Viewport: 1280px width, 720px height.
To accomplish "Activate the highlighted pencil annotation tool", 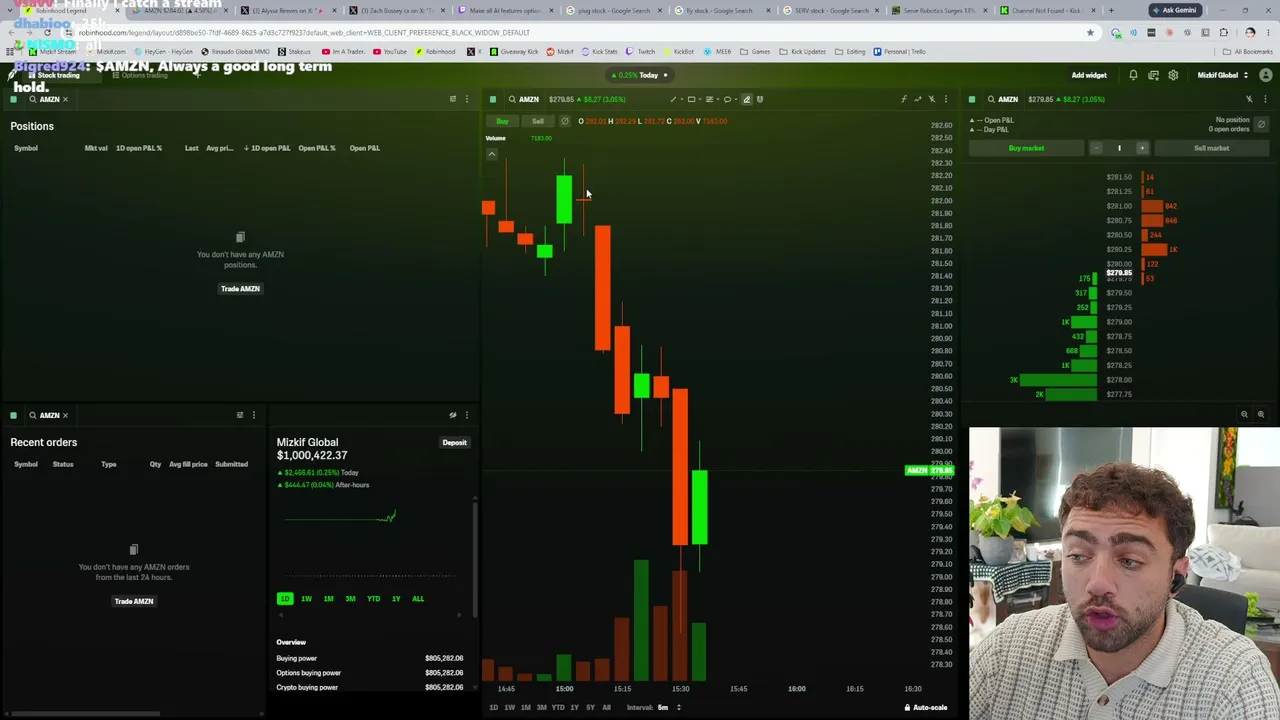I will [746, 99].
